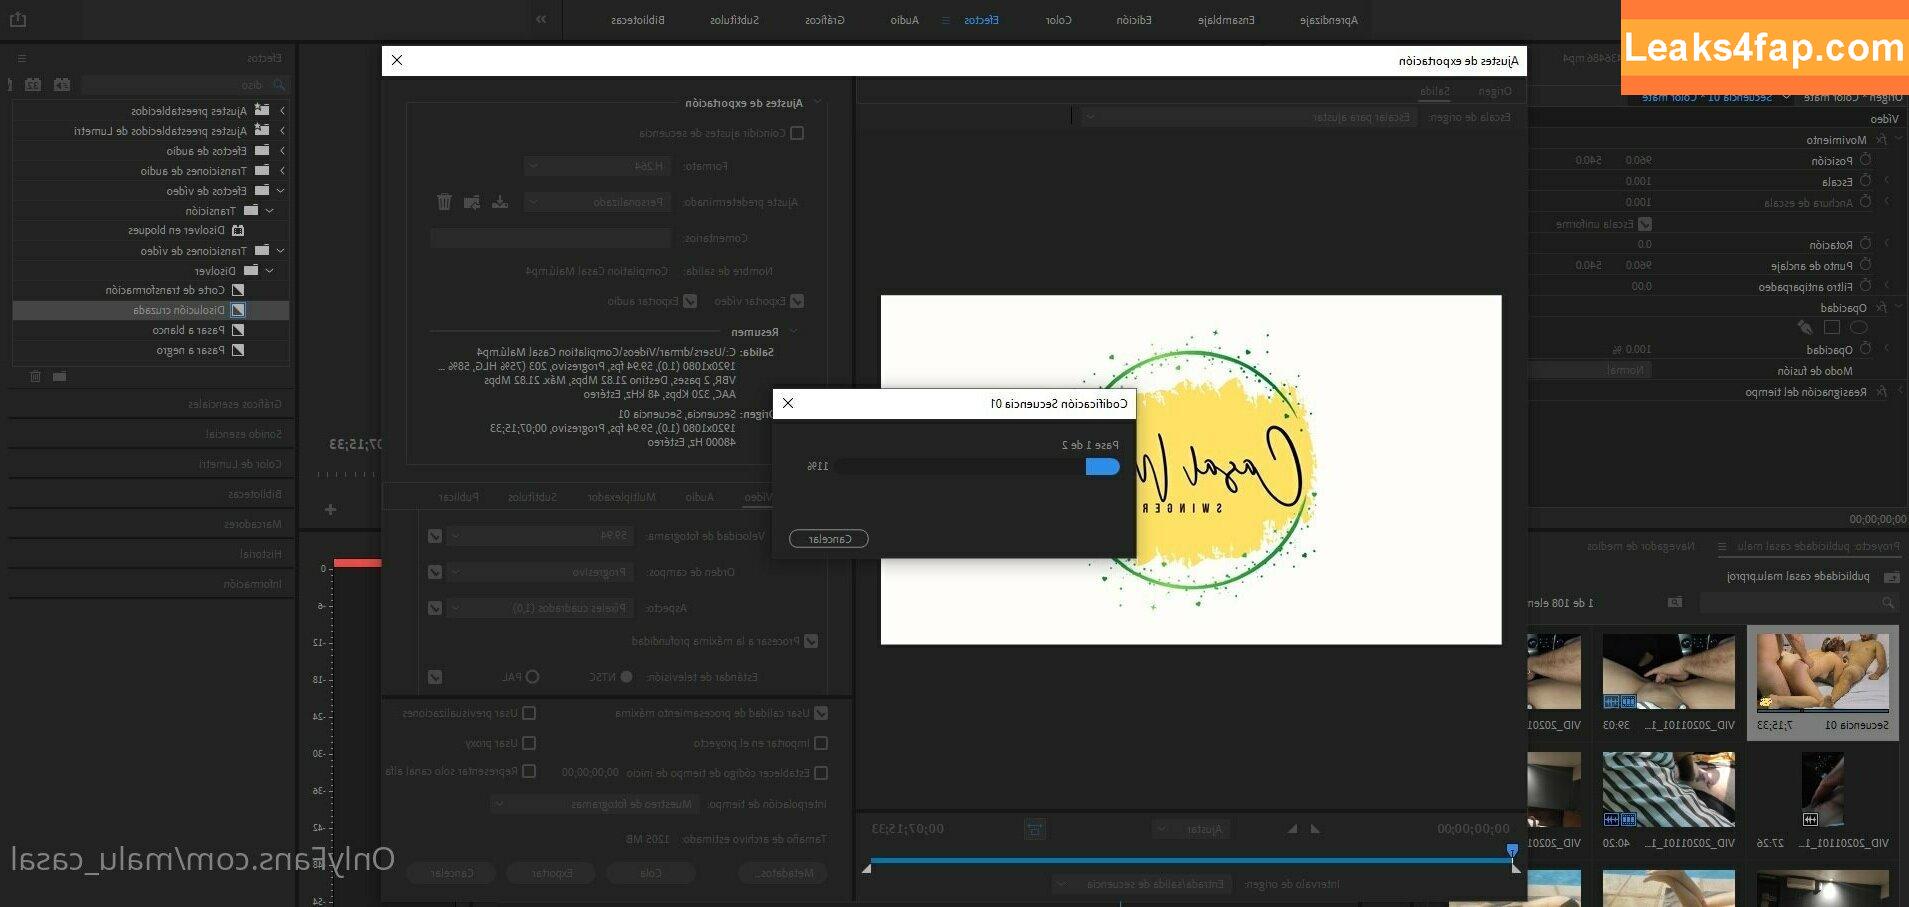1909x907 pixels.
Task: Collapse the Ajustes de exportación section
Action: pyautogui.click(x=818, y=103)
